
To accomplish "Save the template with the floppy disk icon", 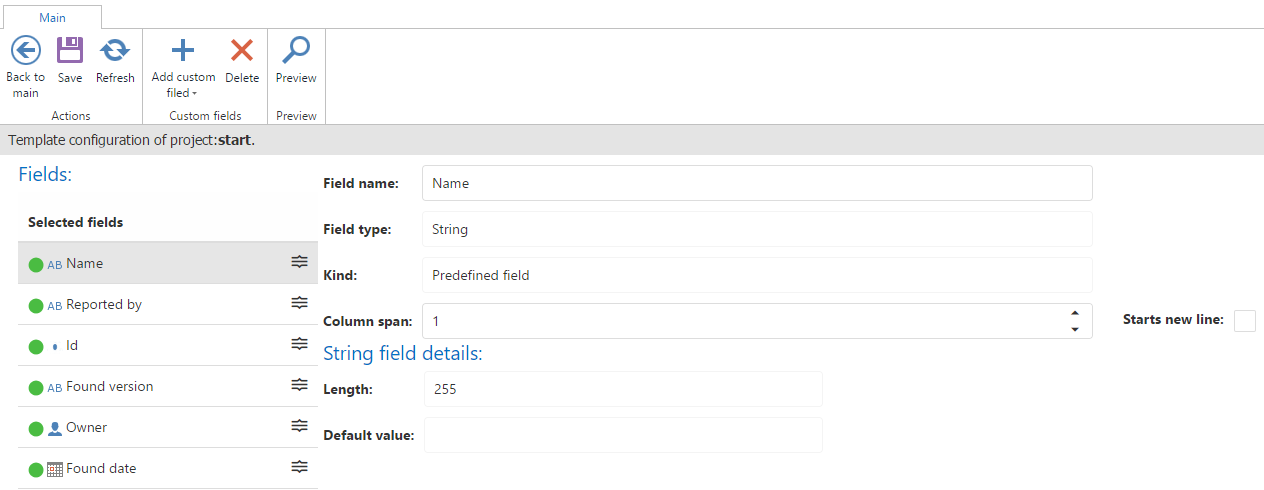I will (70, 51).
